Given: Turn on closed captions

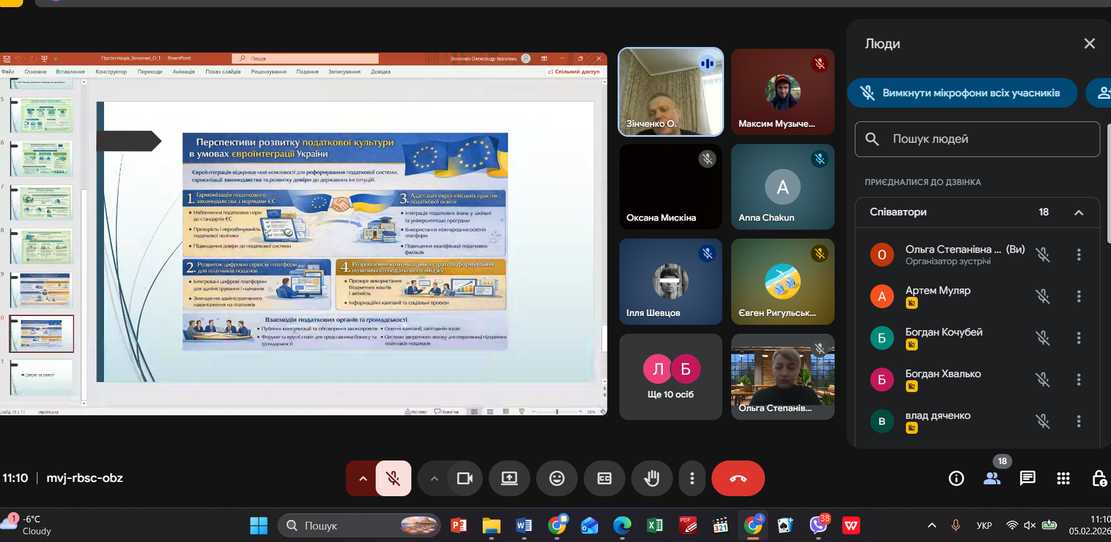Looking at the screenshot, I should coord(604,479).
